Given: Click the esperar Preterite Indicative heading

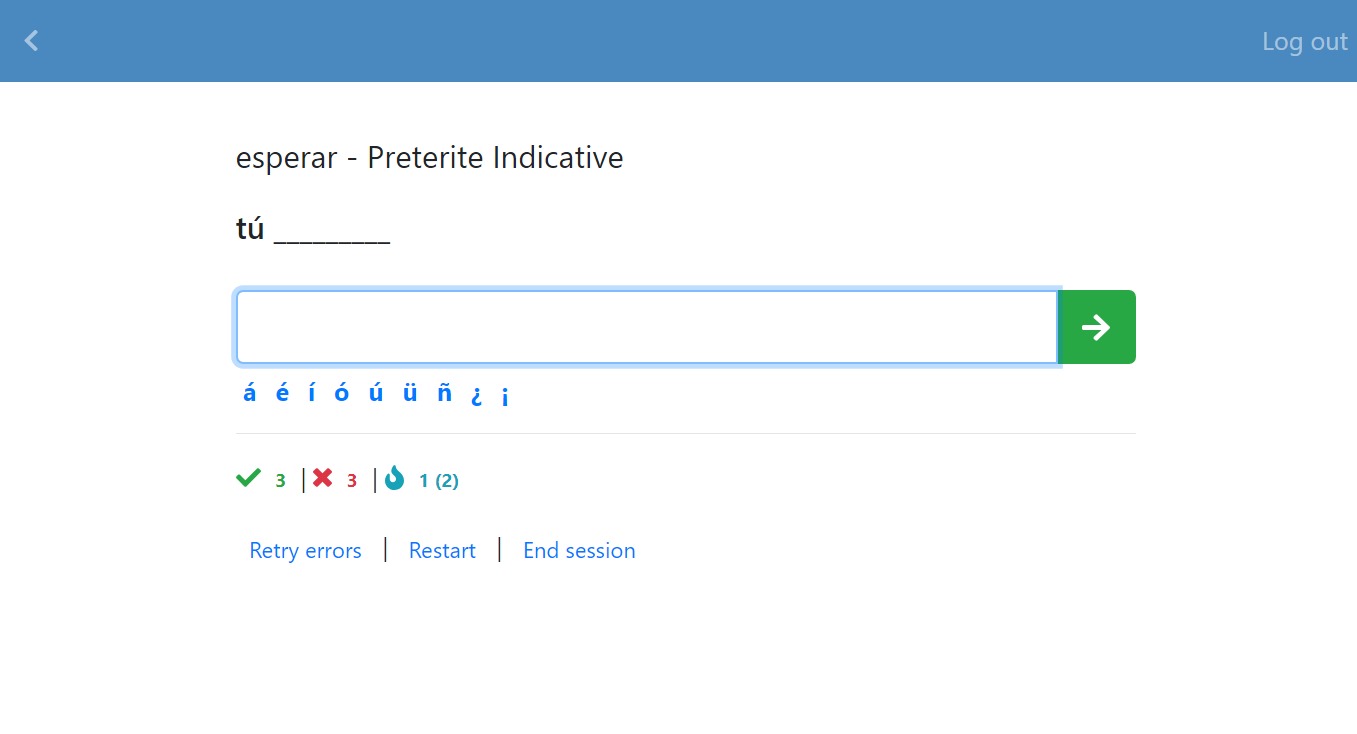Looking at the screenshot, I should pyautogui.click(x=430, y=157).
